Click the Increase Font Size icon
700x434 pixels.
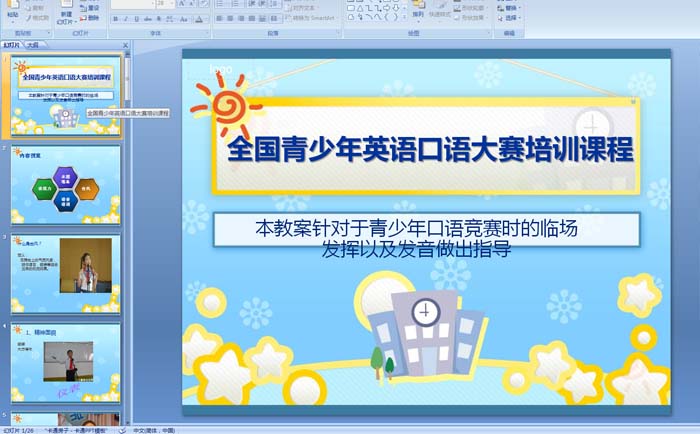click(182, 4)
